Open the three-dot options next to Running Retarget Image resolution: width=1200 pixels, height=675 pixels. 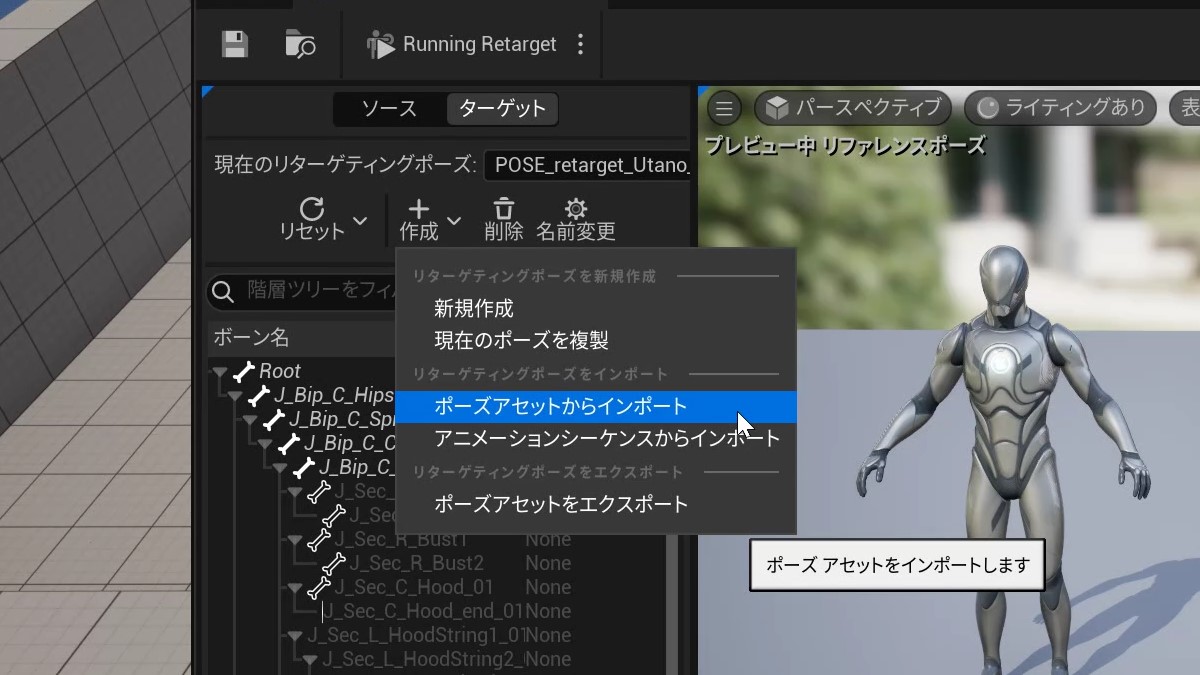(581, 44)
